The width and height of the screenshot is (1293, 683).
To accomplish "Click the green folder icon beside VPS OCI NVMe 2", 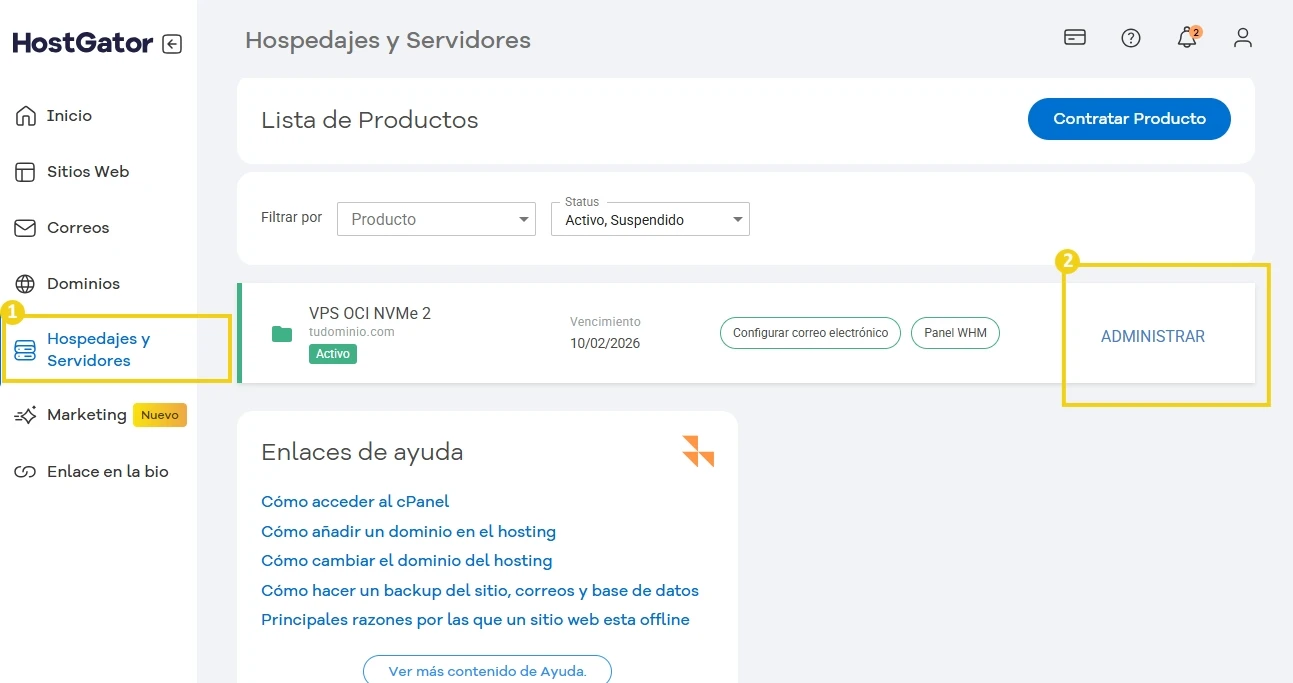I will pyautogui.click(x=281, y=333).
